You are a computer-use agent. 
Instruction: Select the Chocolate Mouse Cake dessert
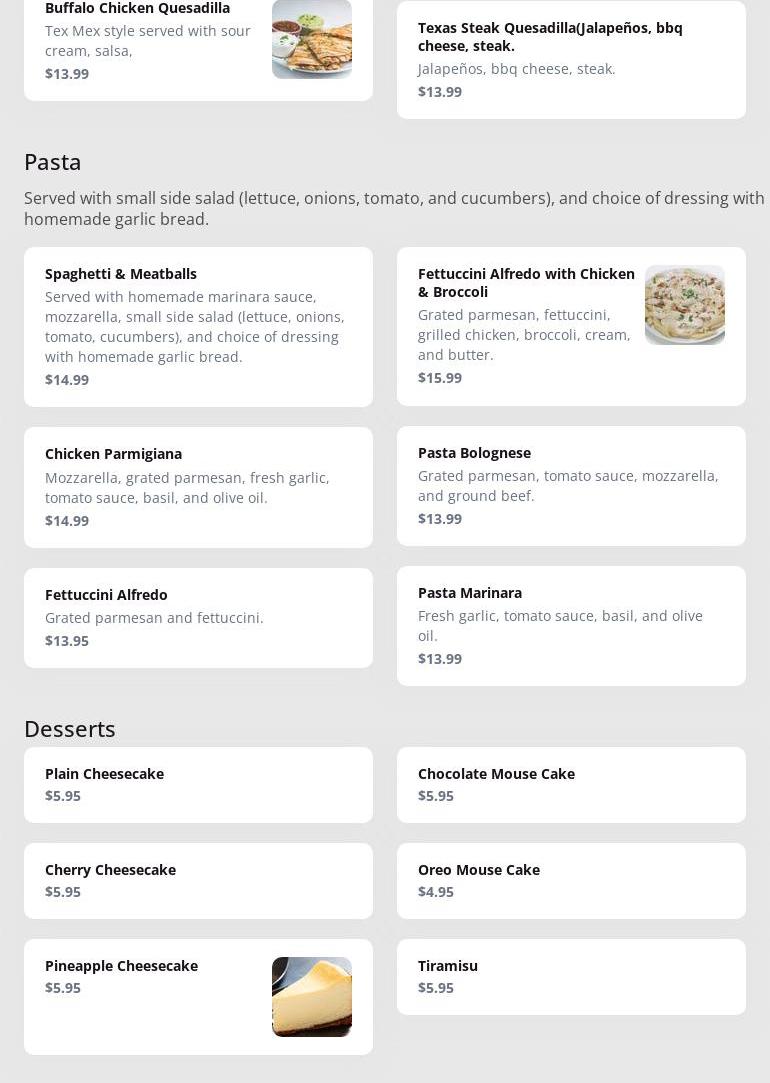pos(570,785)
